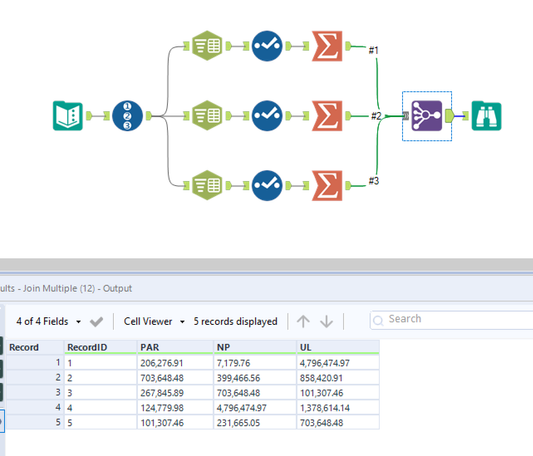Select the Browse binoculars tool
The image size is (533, 456).
pyautogui.click(x=486, y=116)
